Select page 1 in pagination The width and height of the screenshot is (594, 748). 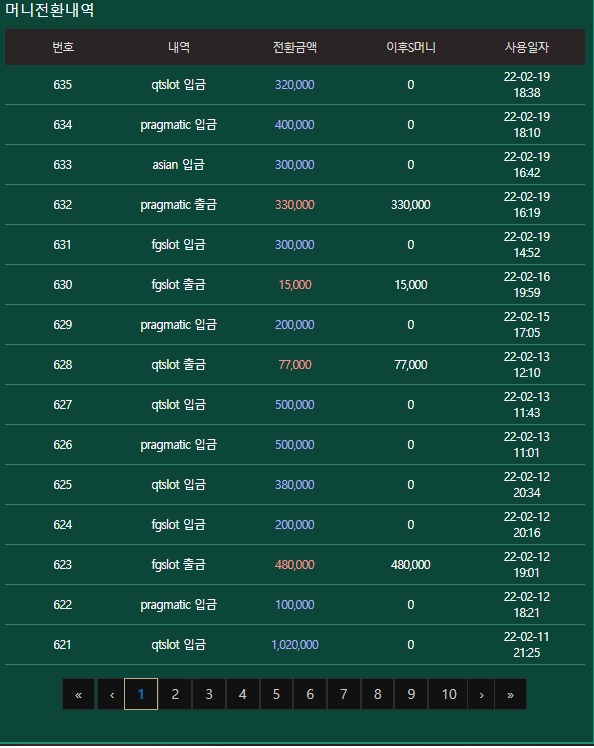[x=141, y=694]
